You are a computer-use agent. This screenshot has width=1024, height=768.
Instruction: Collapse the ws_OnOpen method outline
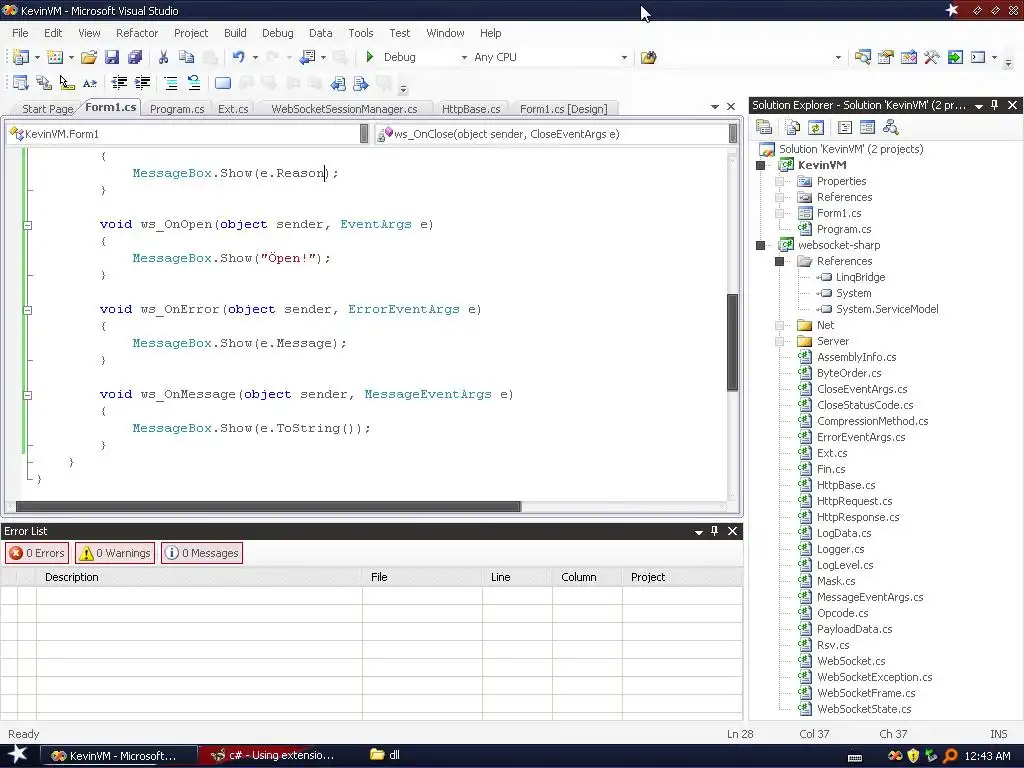(27, 225)
